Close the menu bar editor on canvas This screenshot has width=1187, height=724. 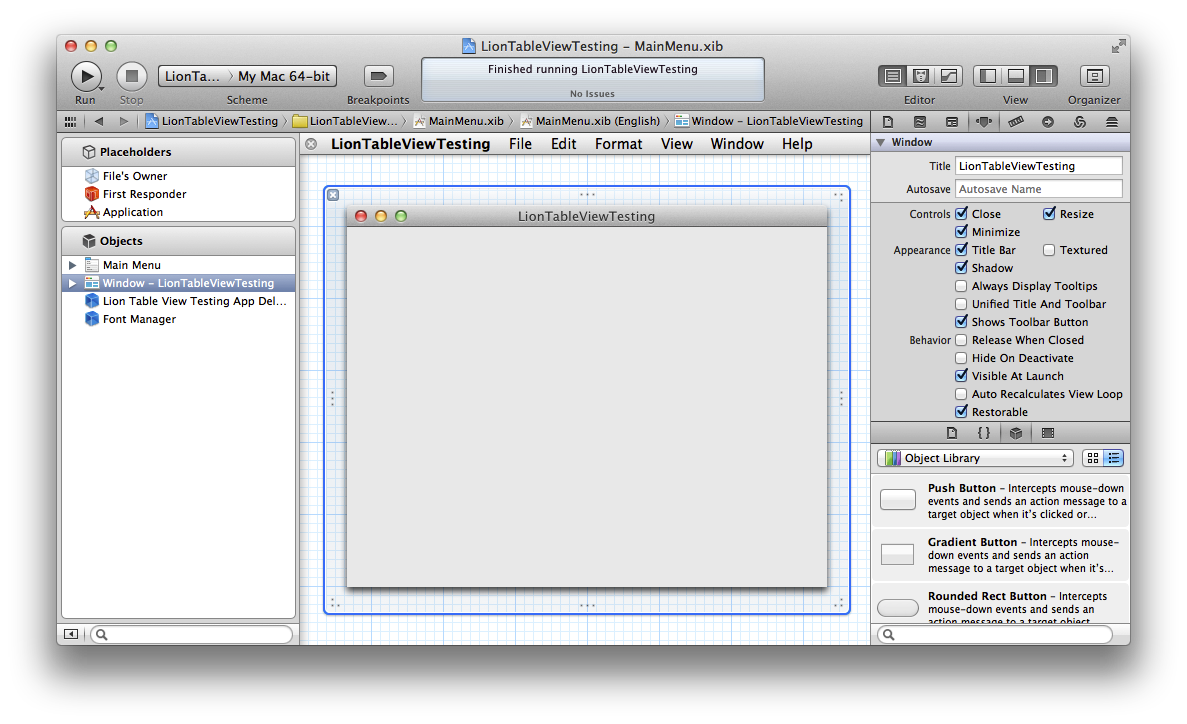pyautogui.click(x=311, y=144)
